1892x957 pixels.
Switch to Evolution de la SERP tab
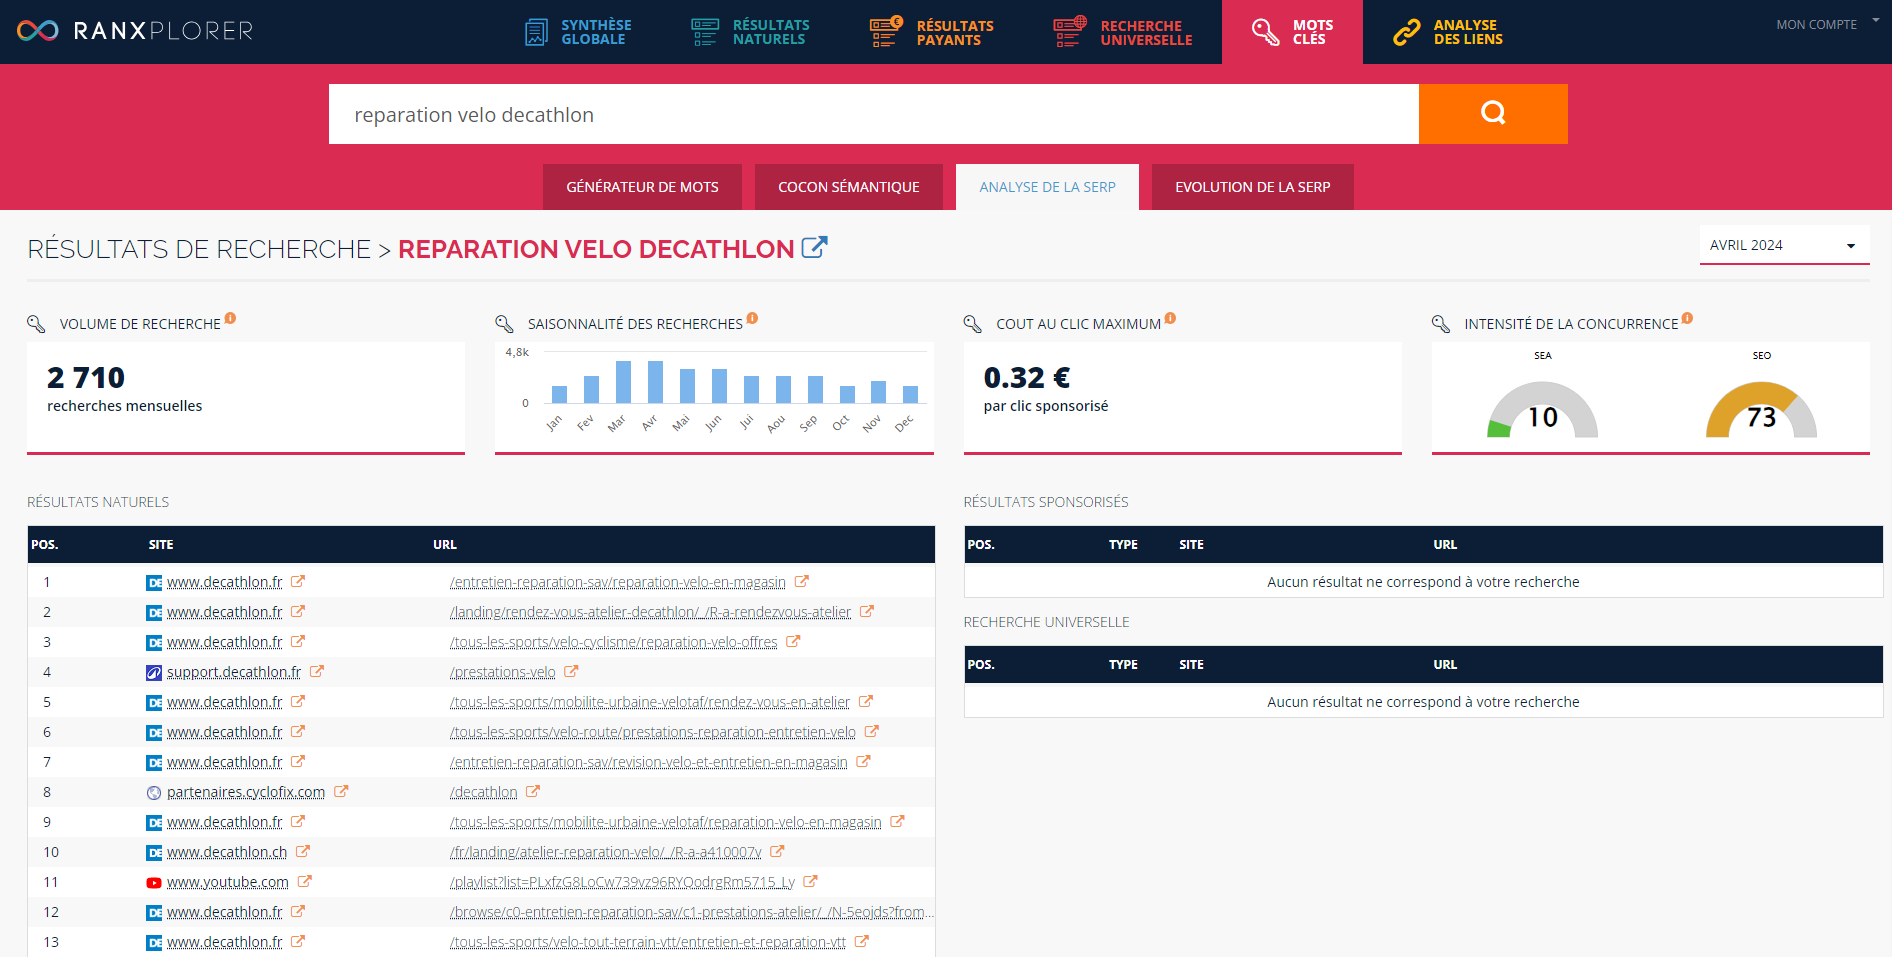[1253, 187]
